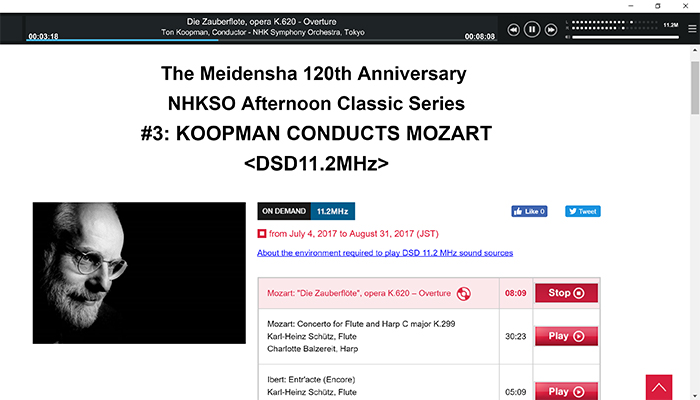Open the DSD 11.2 MHz environment link
This screenshot has height=400, width=700.
[385, 253]
